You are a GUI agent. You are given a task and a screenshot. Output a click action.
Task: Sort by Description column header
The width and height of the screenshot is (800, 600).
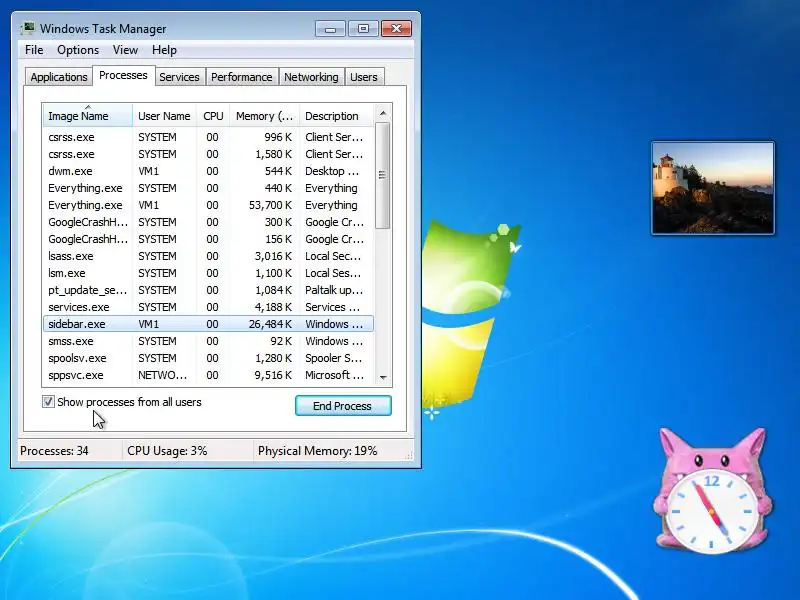coord(337,116)
